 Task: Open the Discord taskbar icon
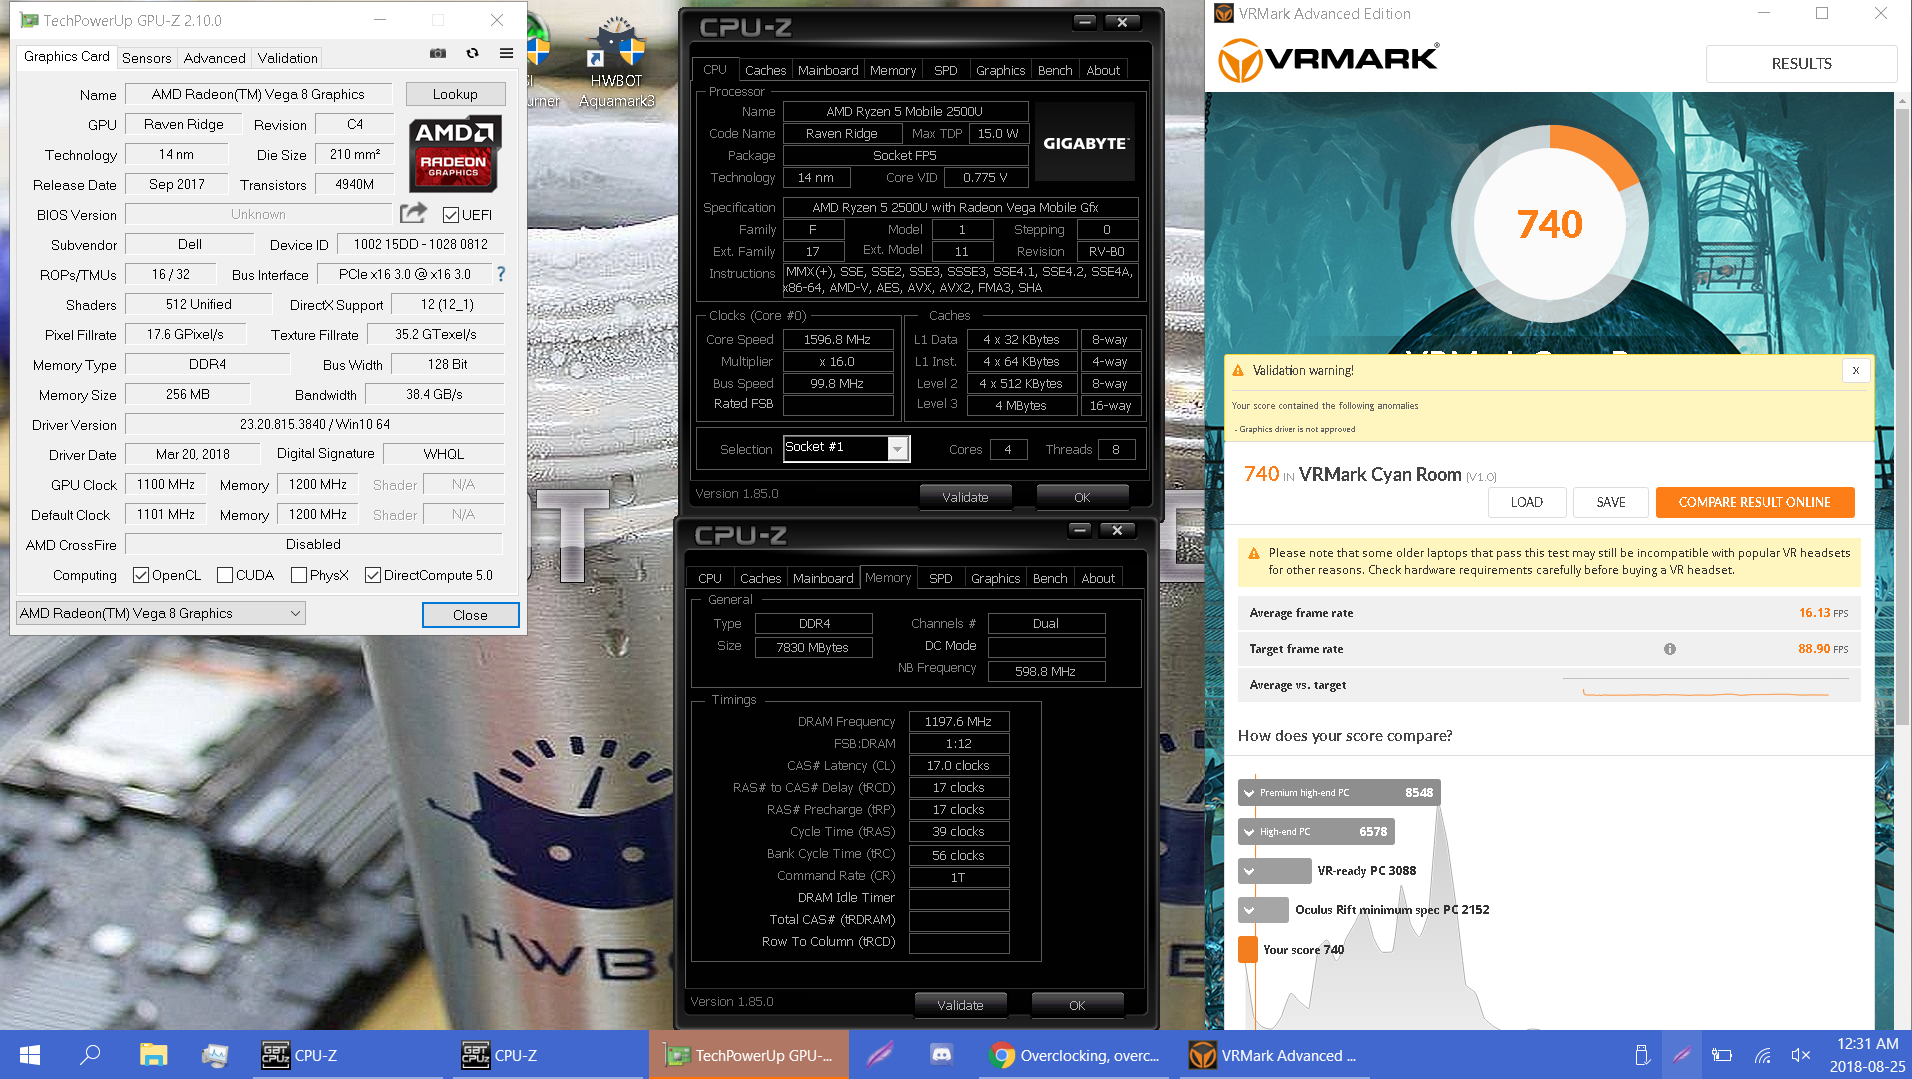pos(941,1055)
